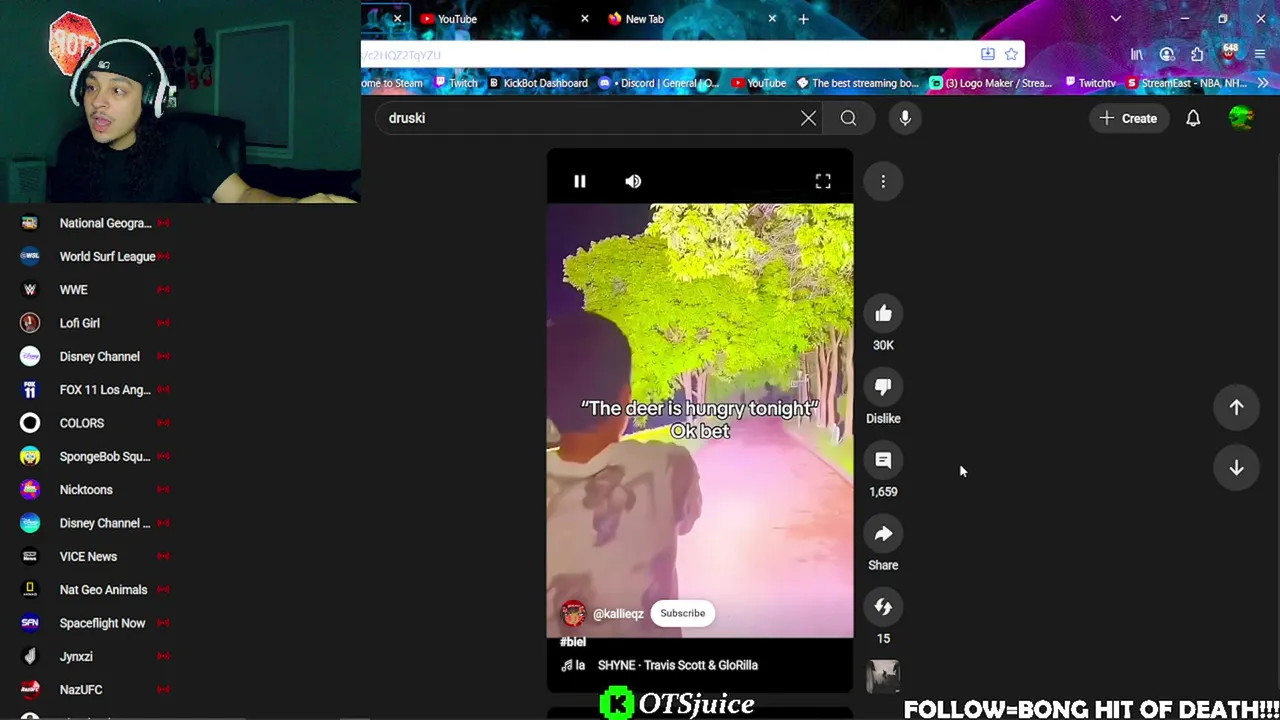Screen dimensions: 1280x720
Task: Go to the next Short with the down arrow
Action: click(1236, 468)
